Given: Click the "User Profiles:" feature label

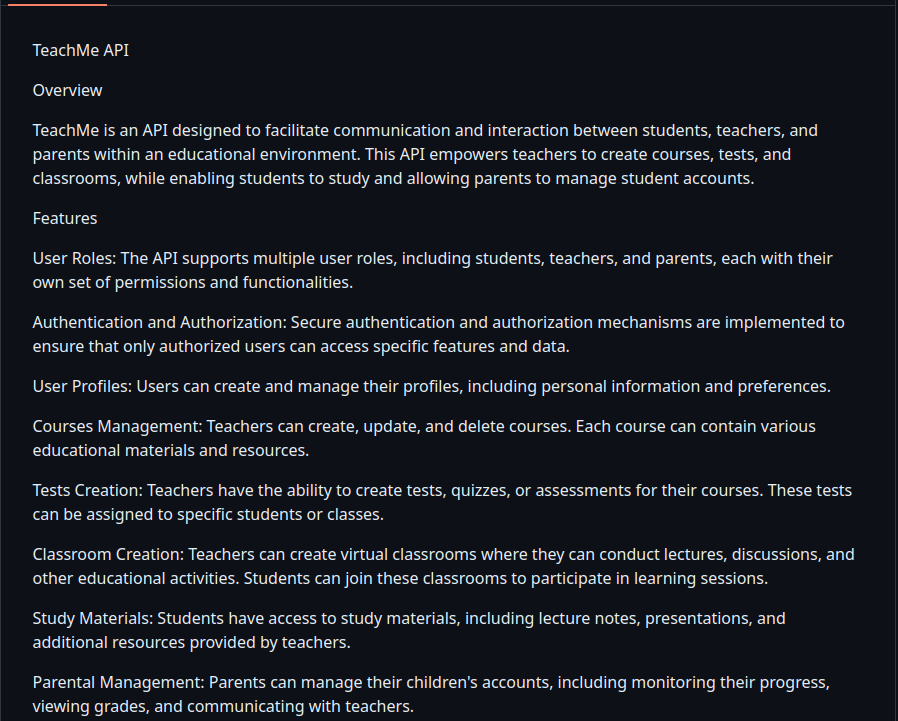Looking at the screenshot, I should pyautogui.click(x=83, y=386).
